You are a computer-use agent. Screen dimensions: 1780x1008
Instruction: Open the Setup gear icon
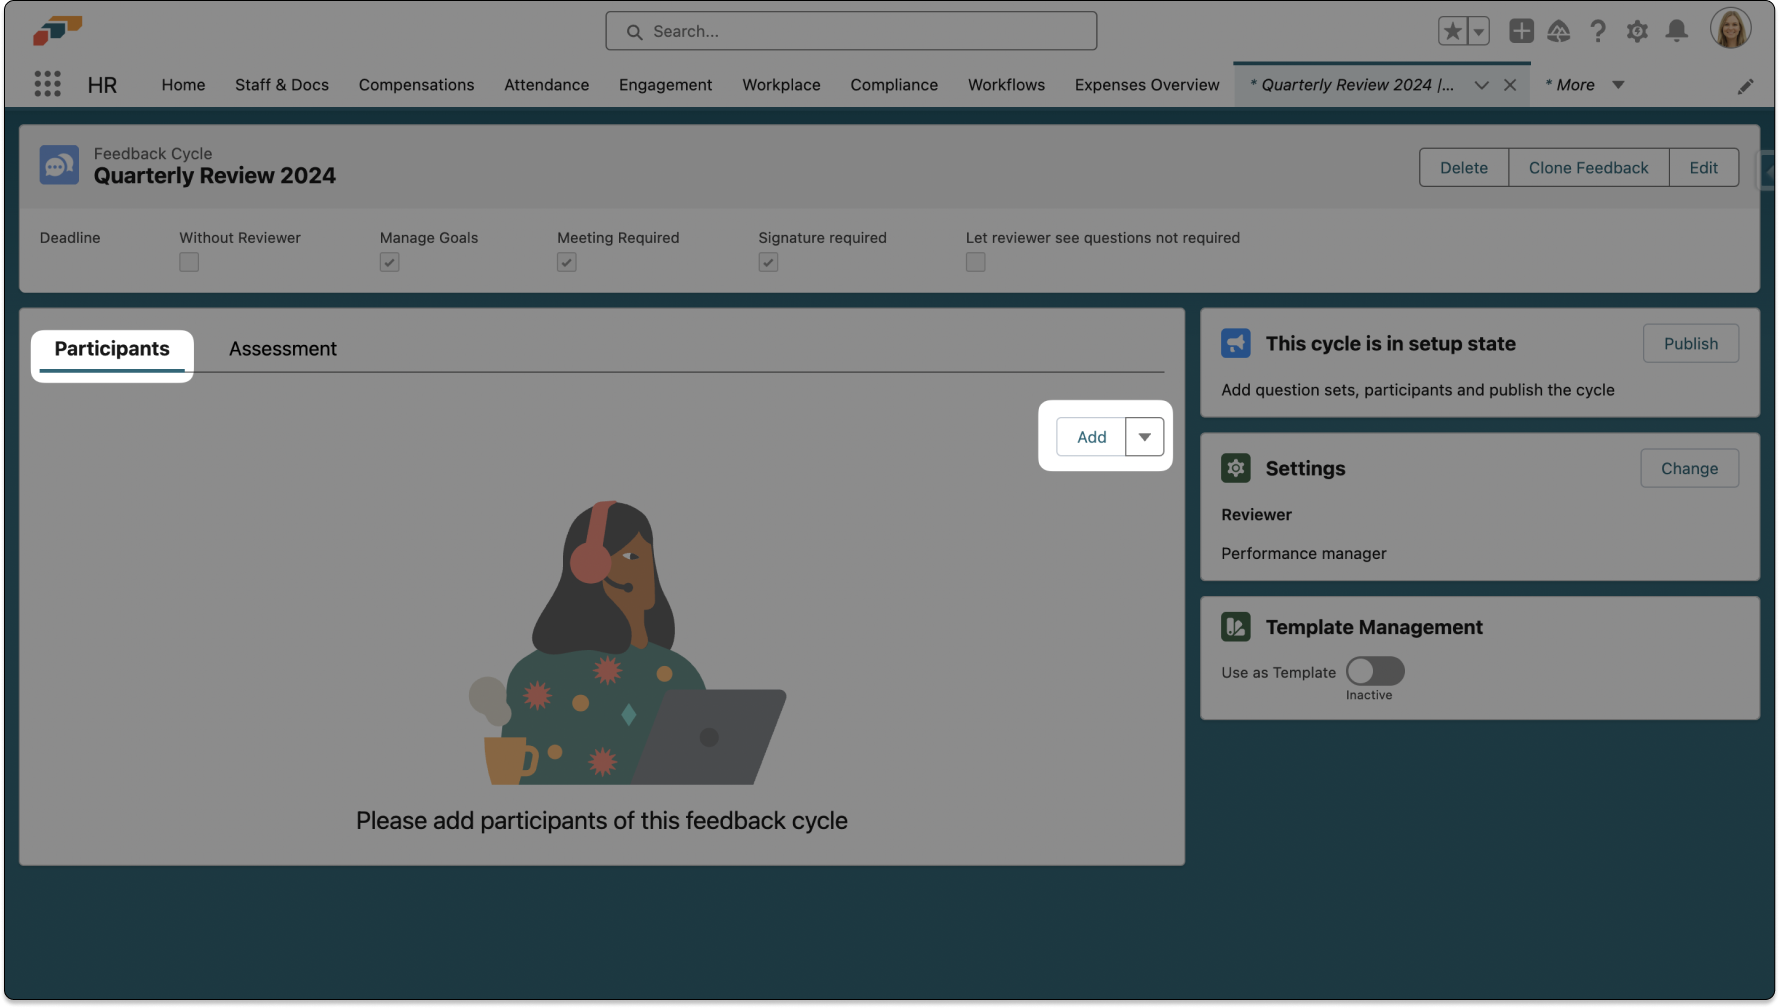[1637, 31]
